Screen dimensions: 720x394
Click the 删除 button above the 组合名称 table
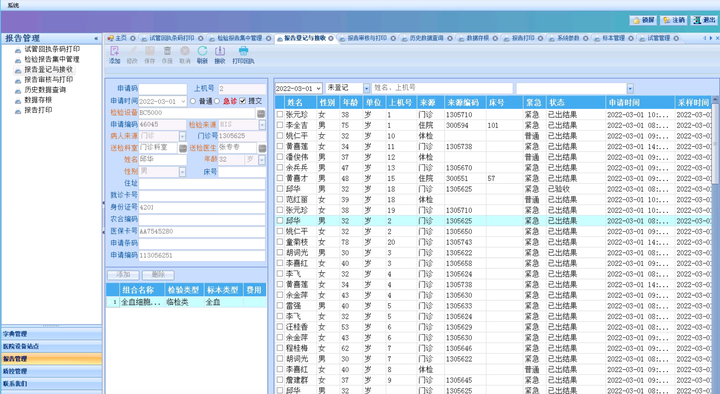pyautogui.click(x=158, y=275)
